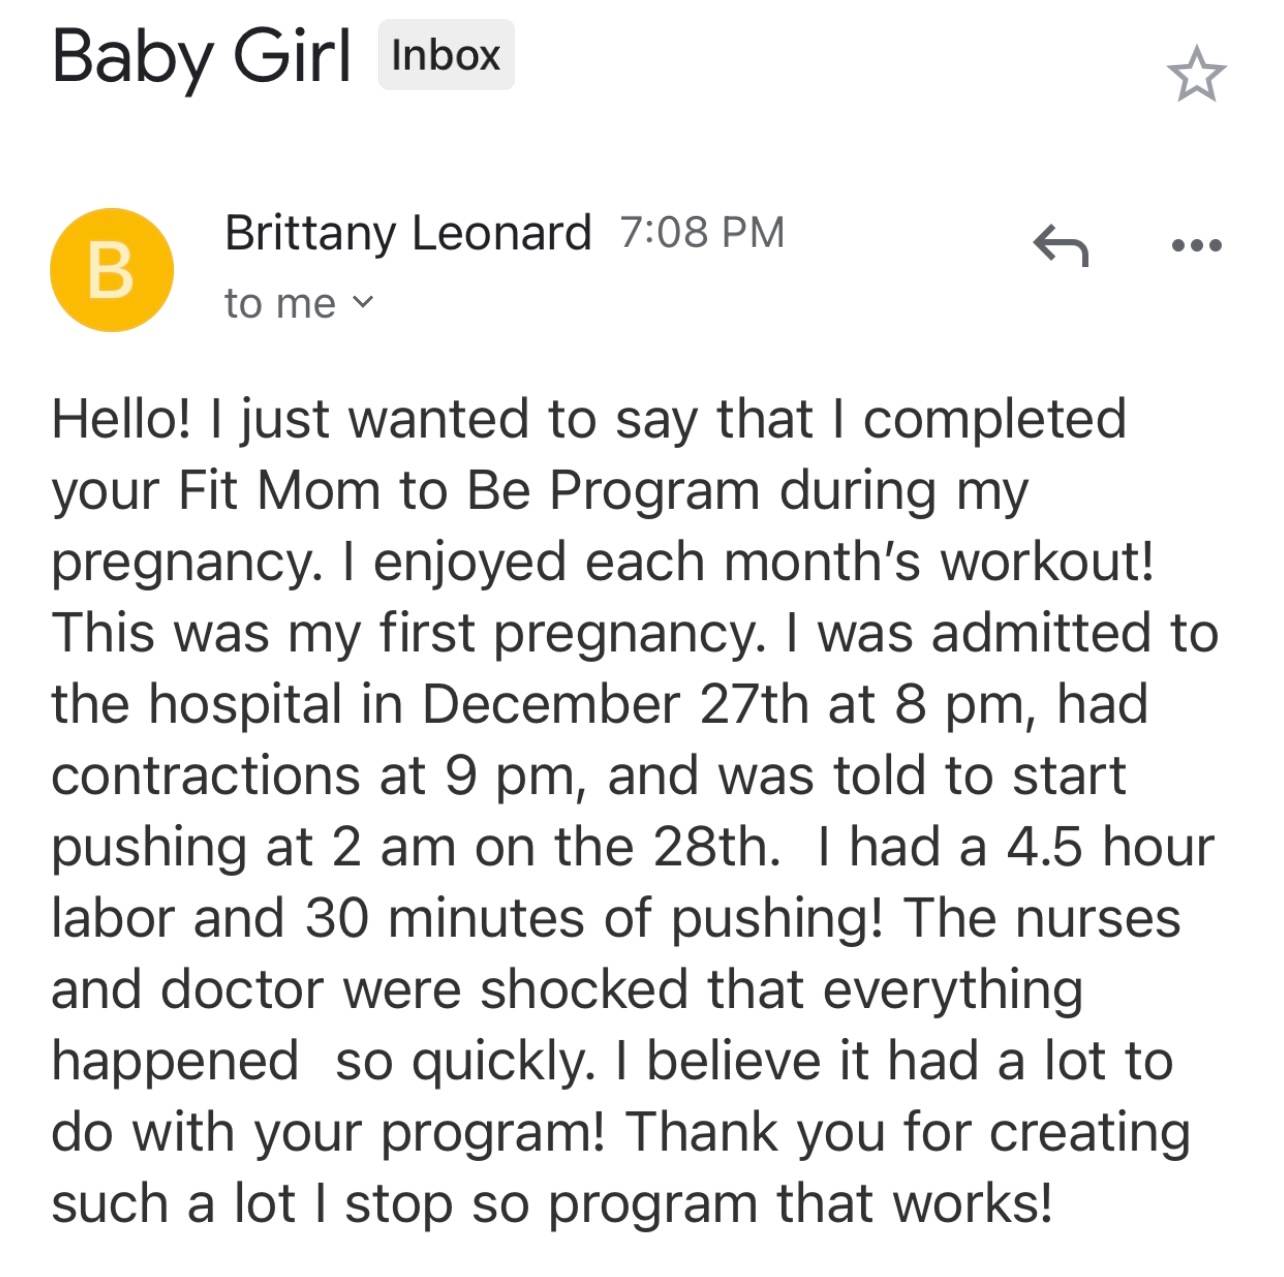Viewport: 1284px width, 1277px height.
Task: Click "The nurses" in the email body
Action: tap(1042, 917)
